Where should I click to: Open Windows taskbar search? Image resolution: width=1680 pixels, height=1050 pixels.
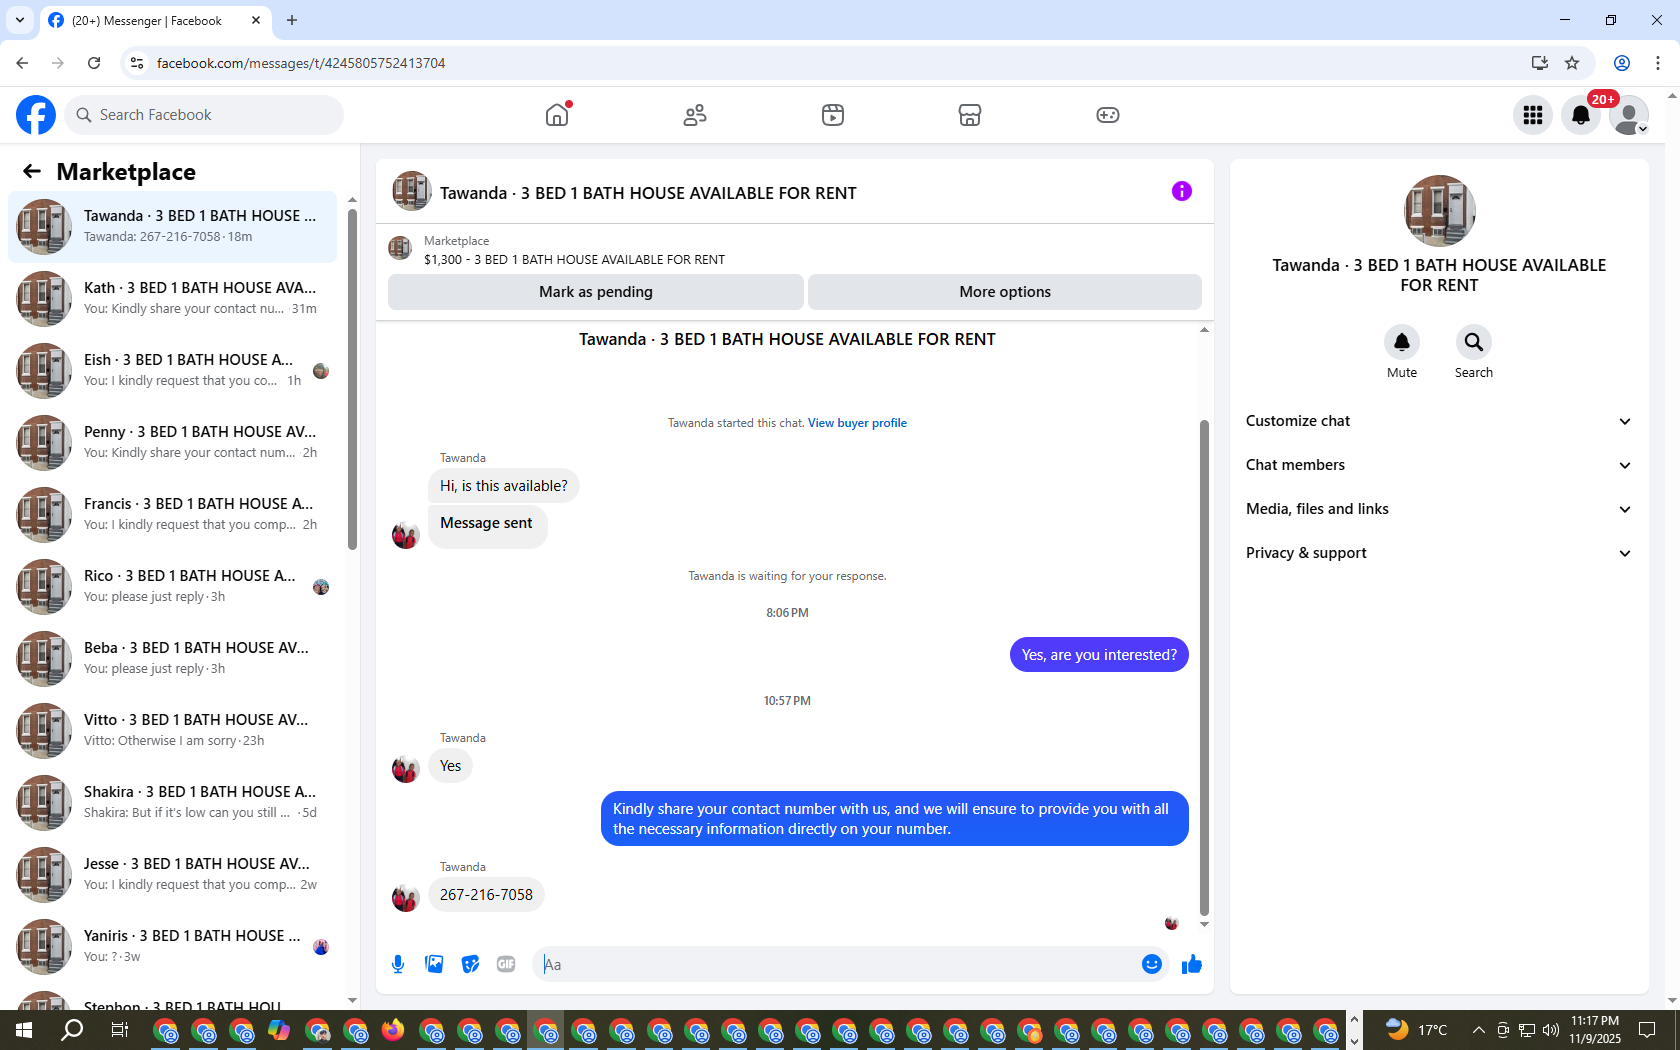72,1030
